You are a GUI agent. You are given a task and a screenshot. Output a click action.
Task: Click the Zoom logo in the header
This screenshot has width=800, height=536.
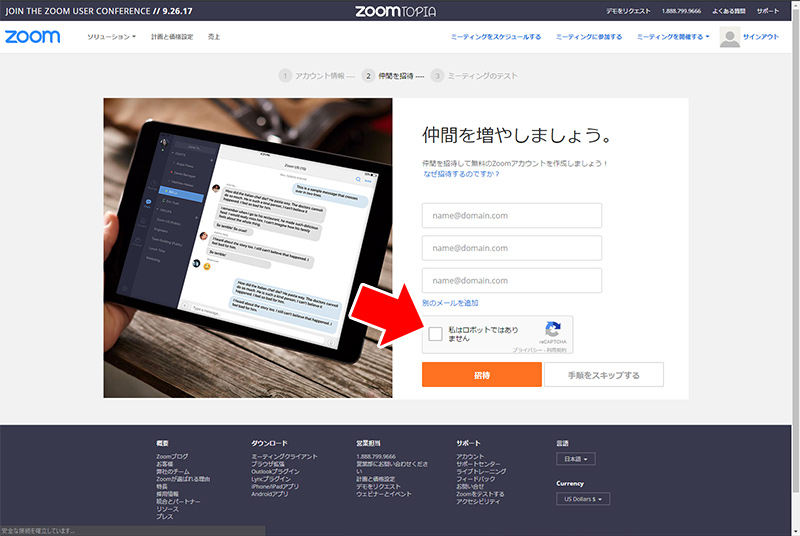point(32,37)
